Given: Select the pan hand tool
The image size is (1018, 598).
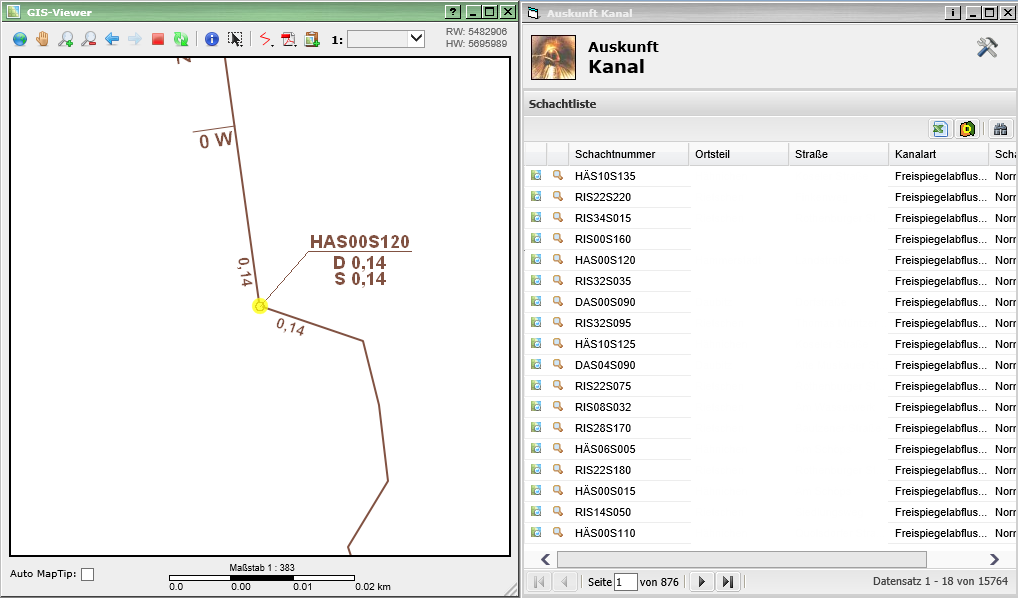Looking at the screenshot, I should tap(43, 39).
